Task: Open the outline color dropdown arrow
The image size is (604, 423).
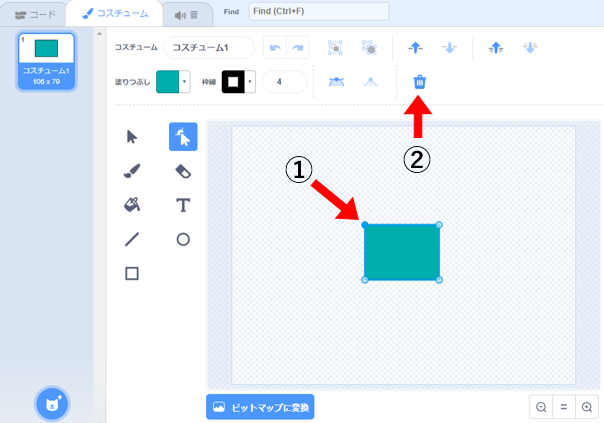Action: point(250,82)
